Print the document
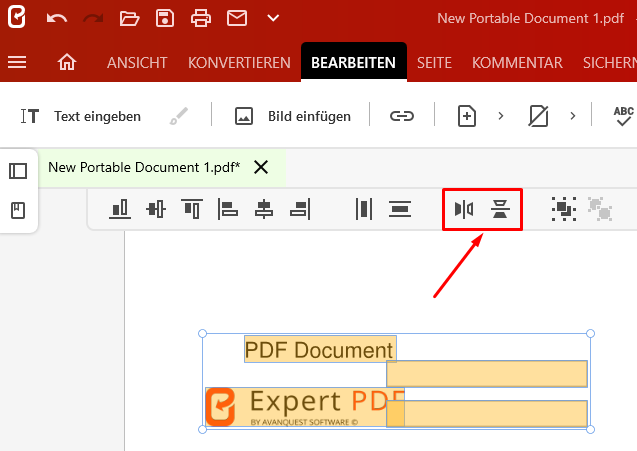 pos(201,18)
